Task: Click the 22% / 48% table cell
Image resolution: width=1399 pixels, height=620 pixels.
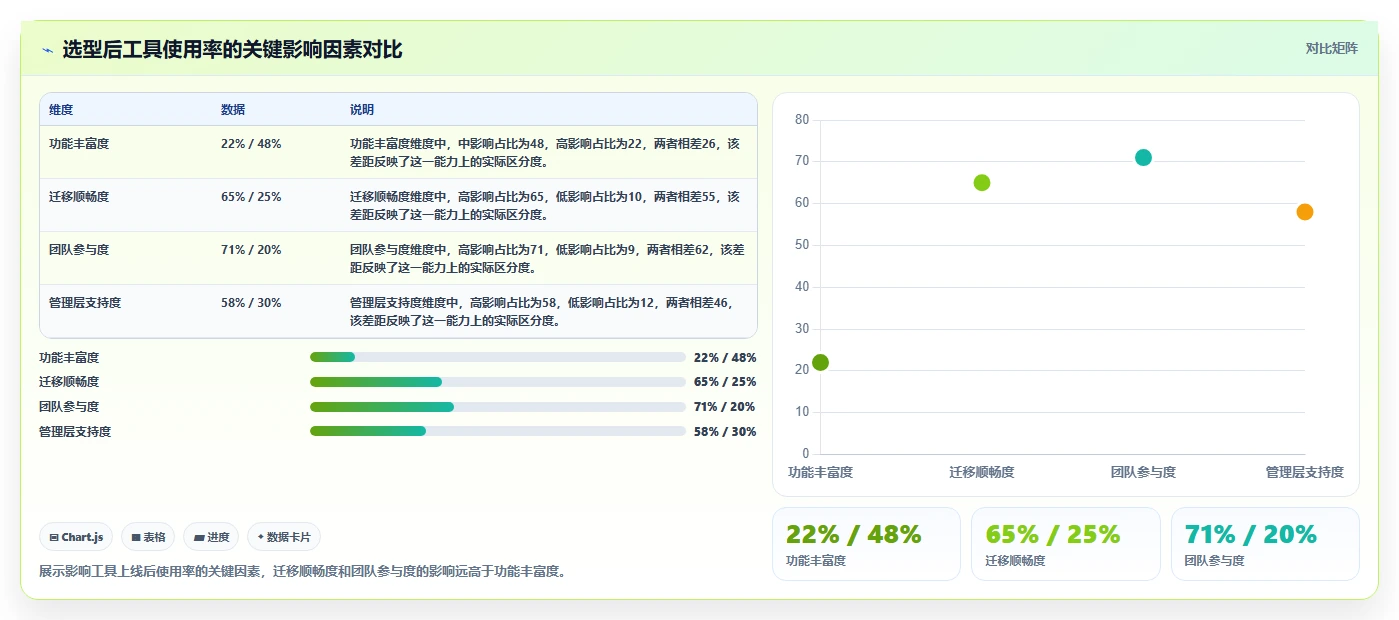Action: point(251,144)
